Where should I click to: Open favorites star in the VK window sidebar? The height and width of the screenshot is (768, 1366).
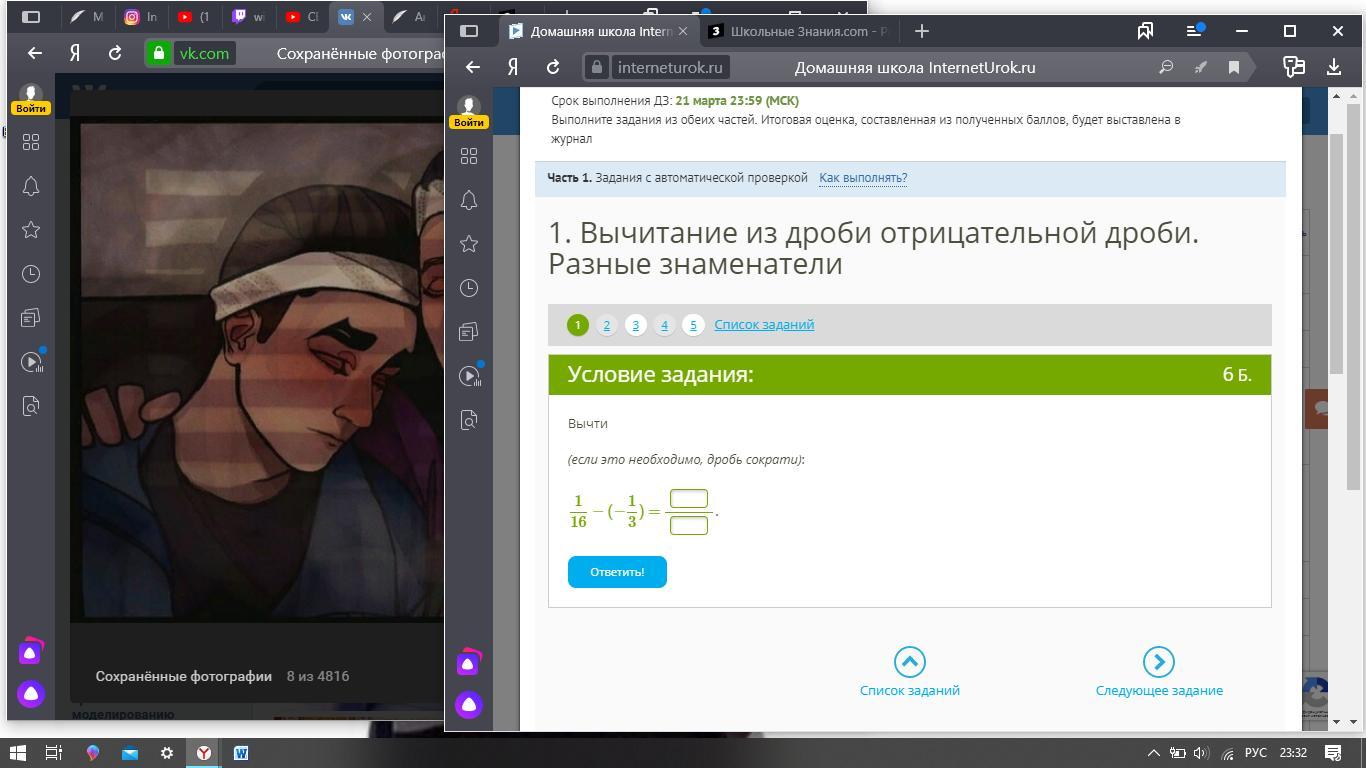(31, 230)
